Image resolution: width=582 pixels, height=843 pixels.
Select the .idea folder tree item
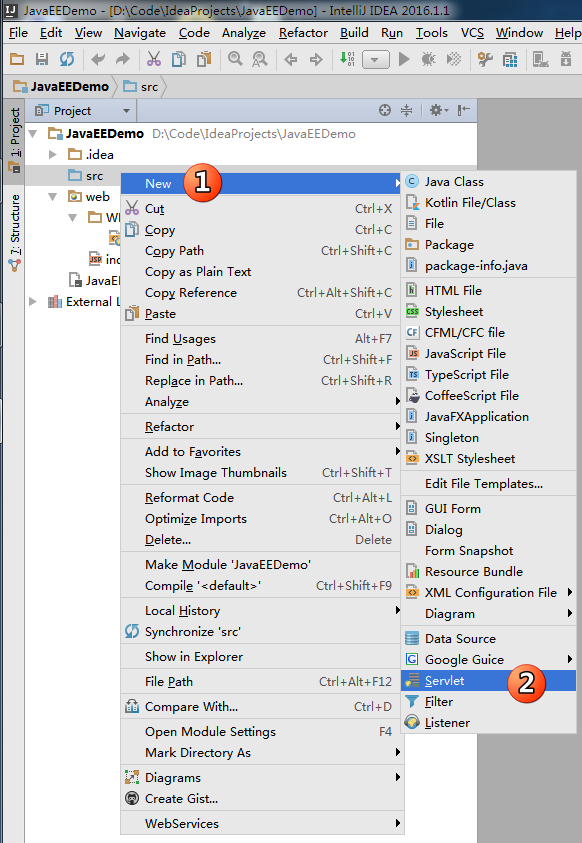coord(91,155)
